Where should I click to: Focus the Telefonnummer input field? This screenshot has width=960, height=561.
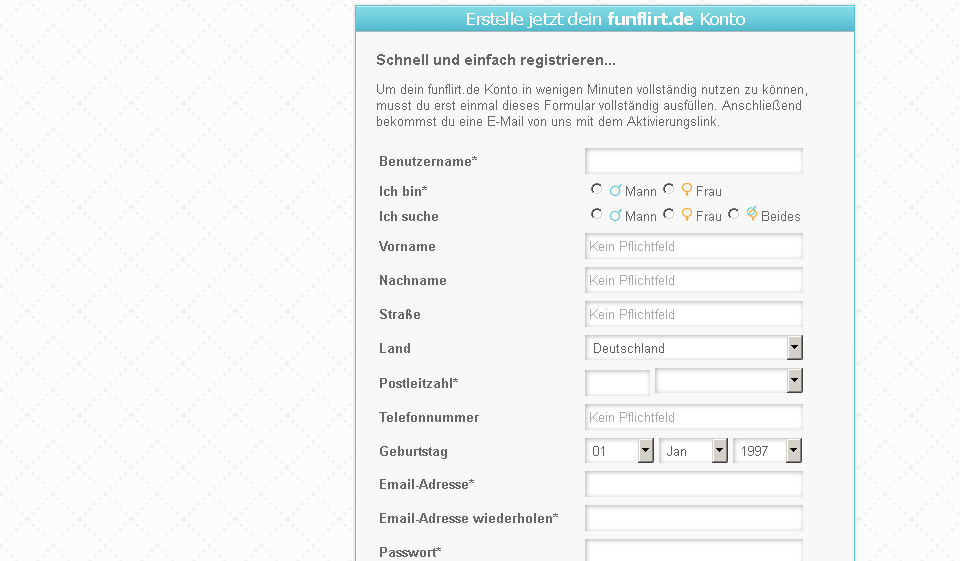click(694, 417)
